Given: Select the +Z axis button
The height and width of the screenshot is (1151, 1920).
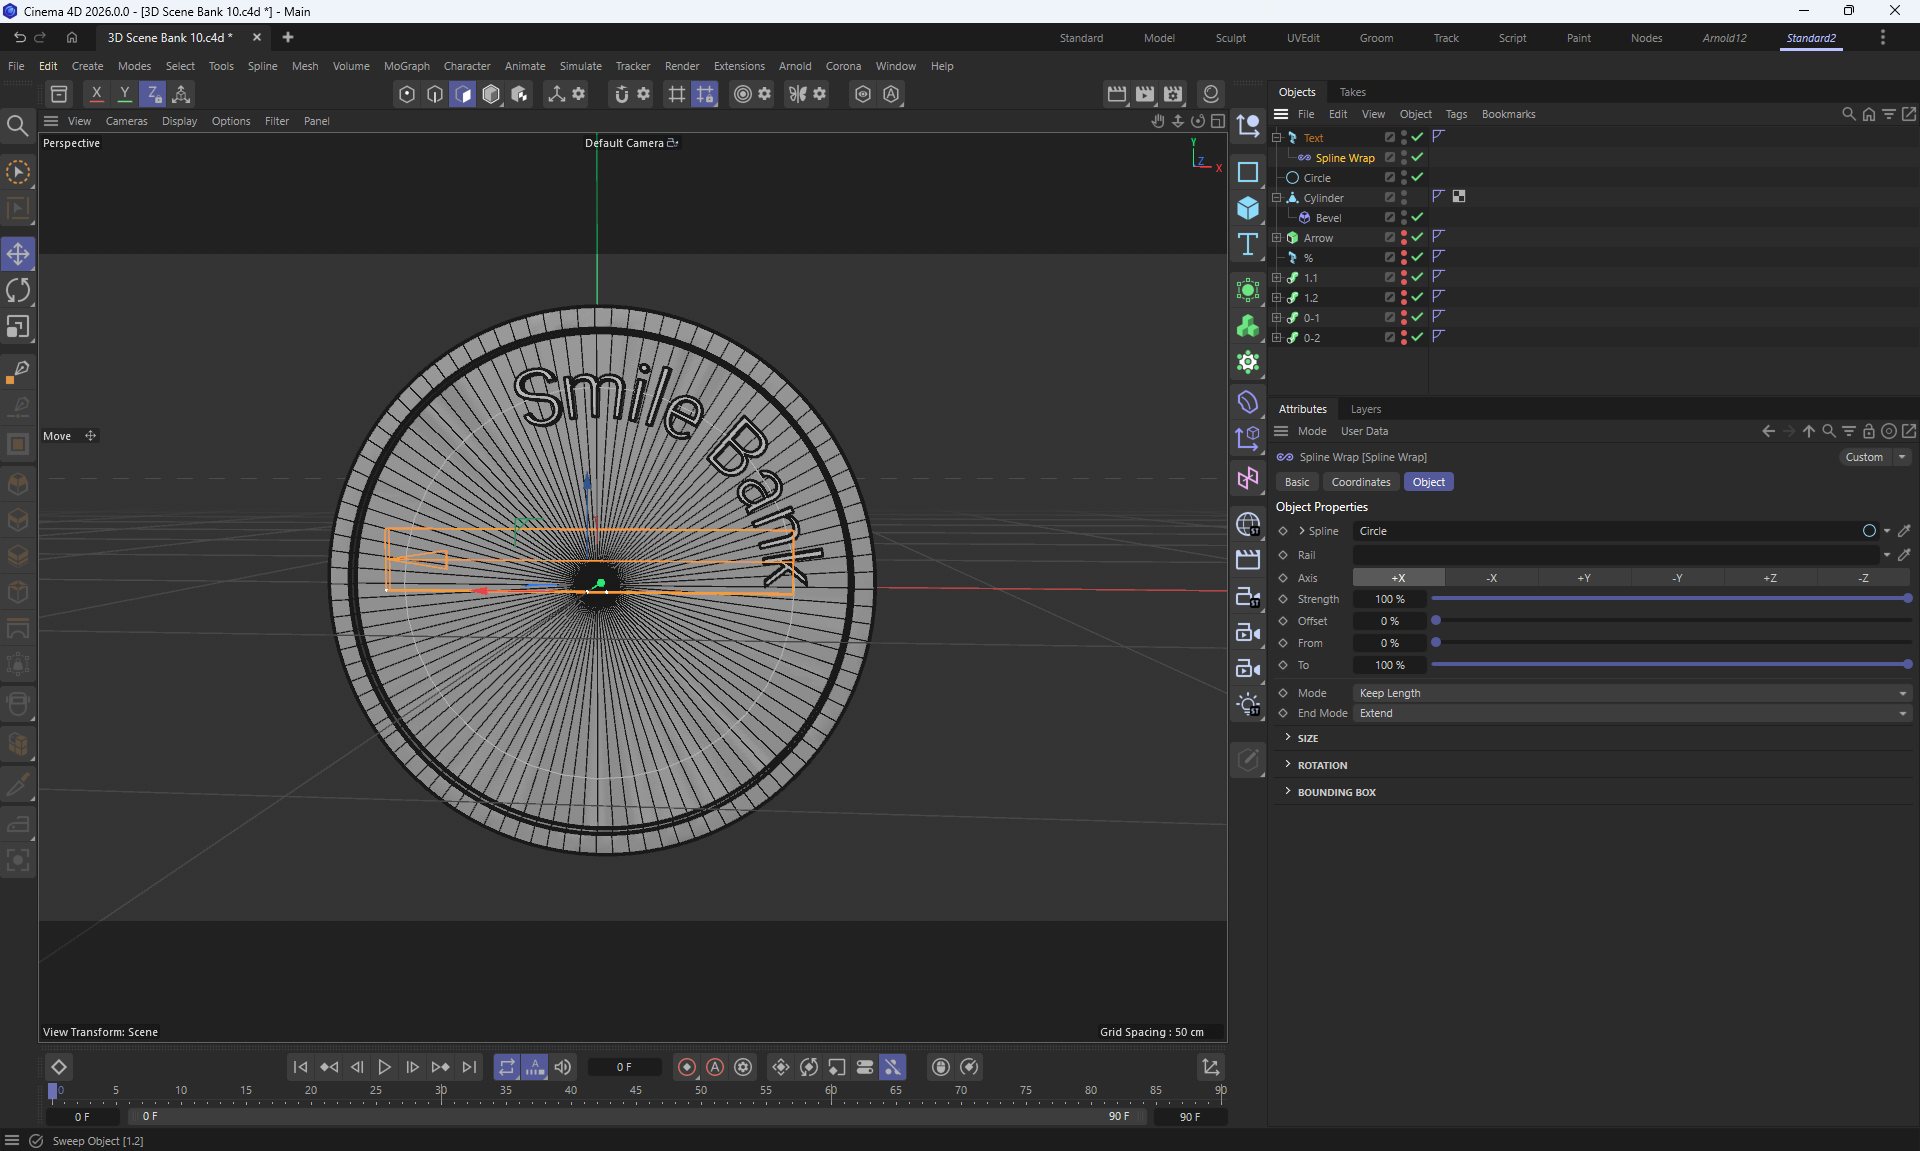Looking at the screenshot, I should [x=1769, y=578].
